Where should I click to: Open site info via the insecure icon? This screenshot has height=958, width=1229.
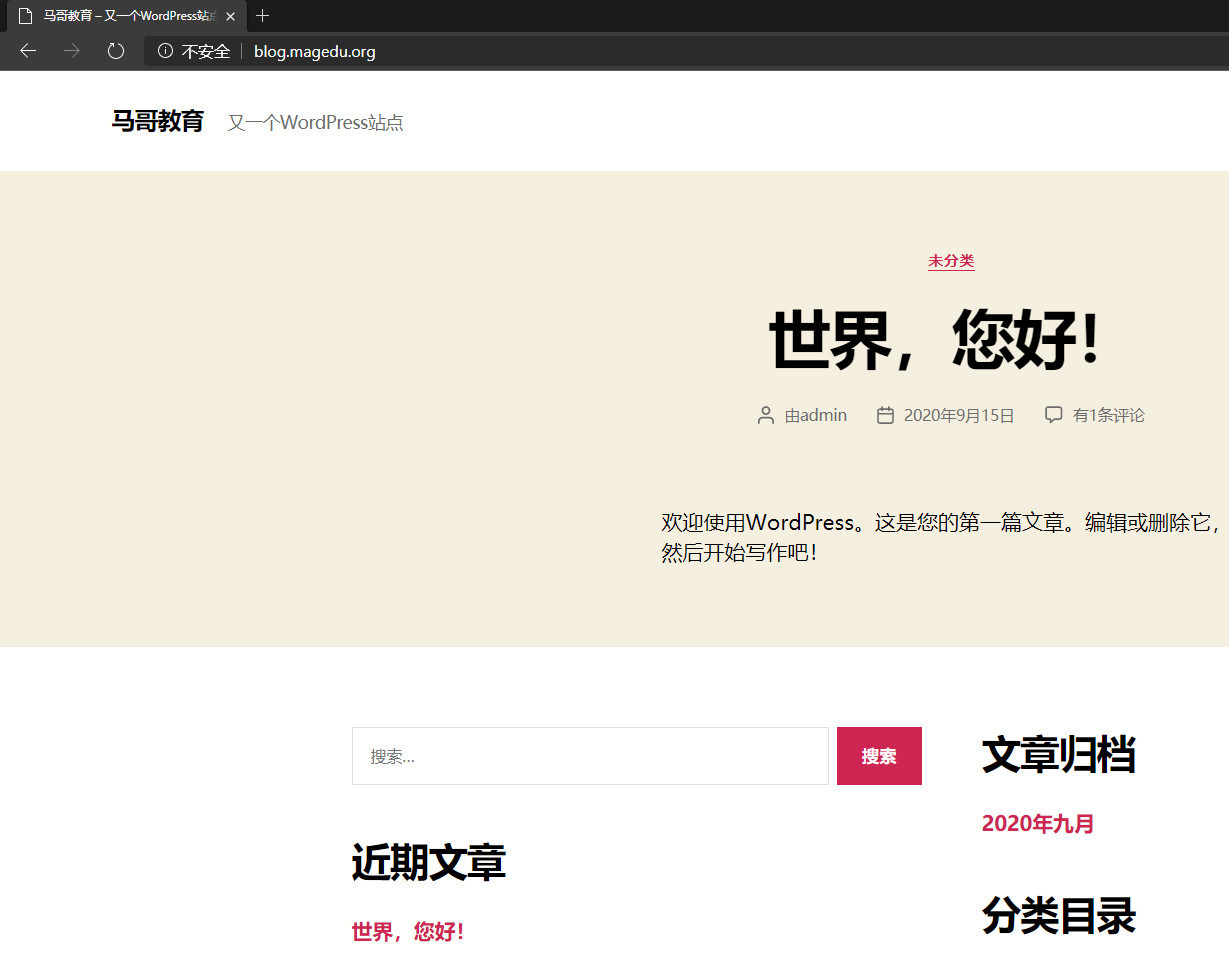[165, 51]
